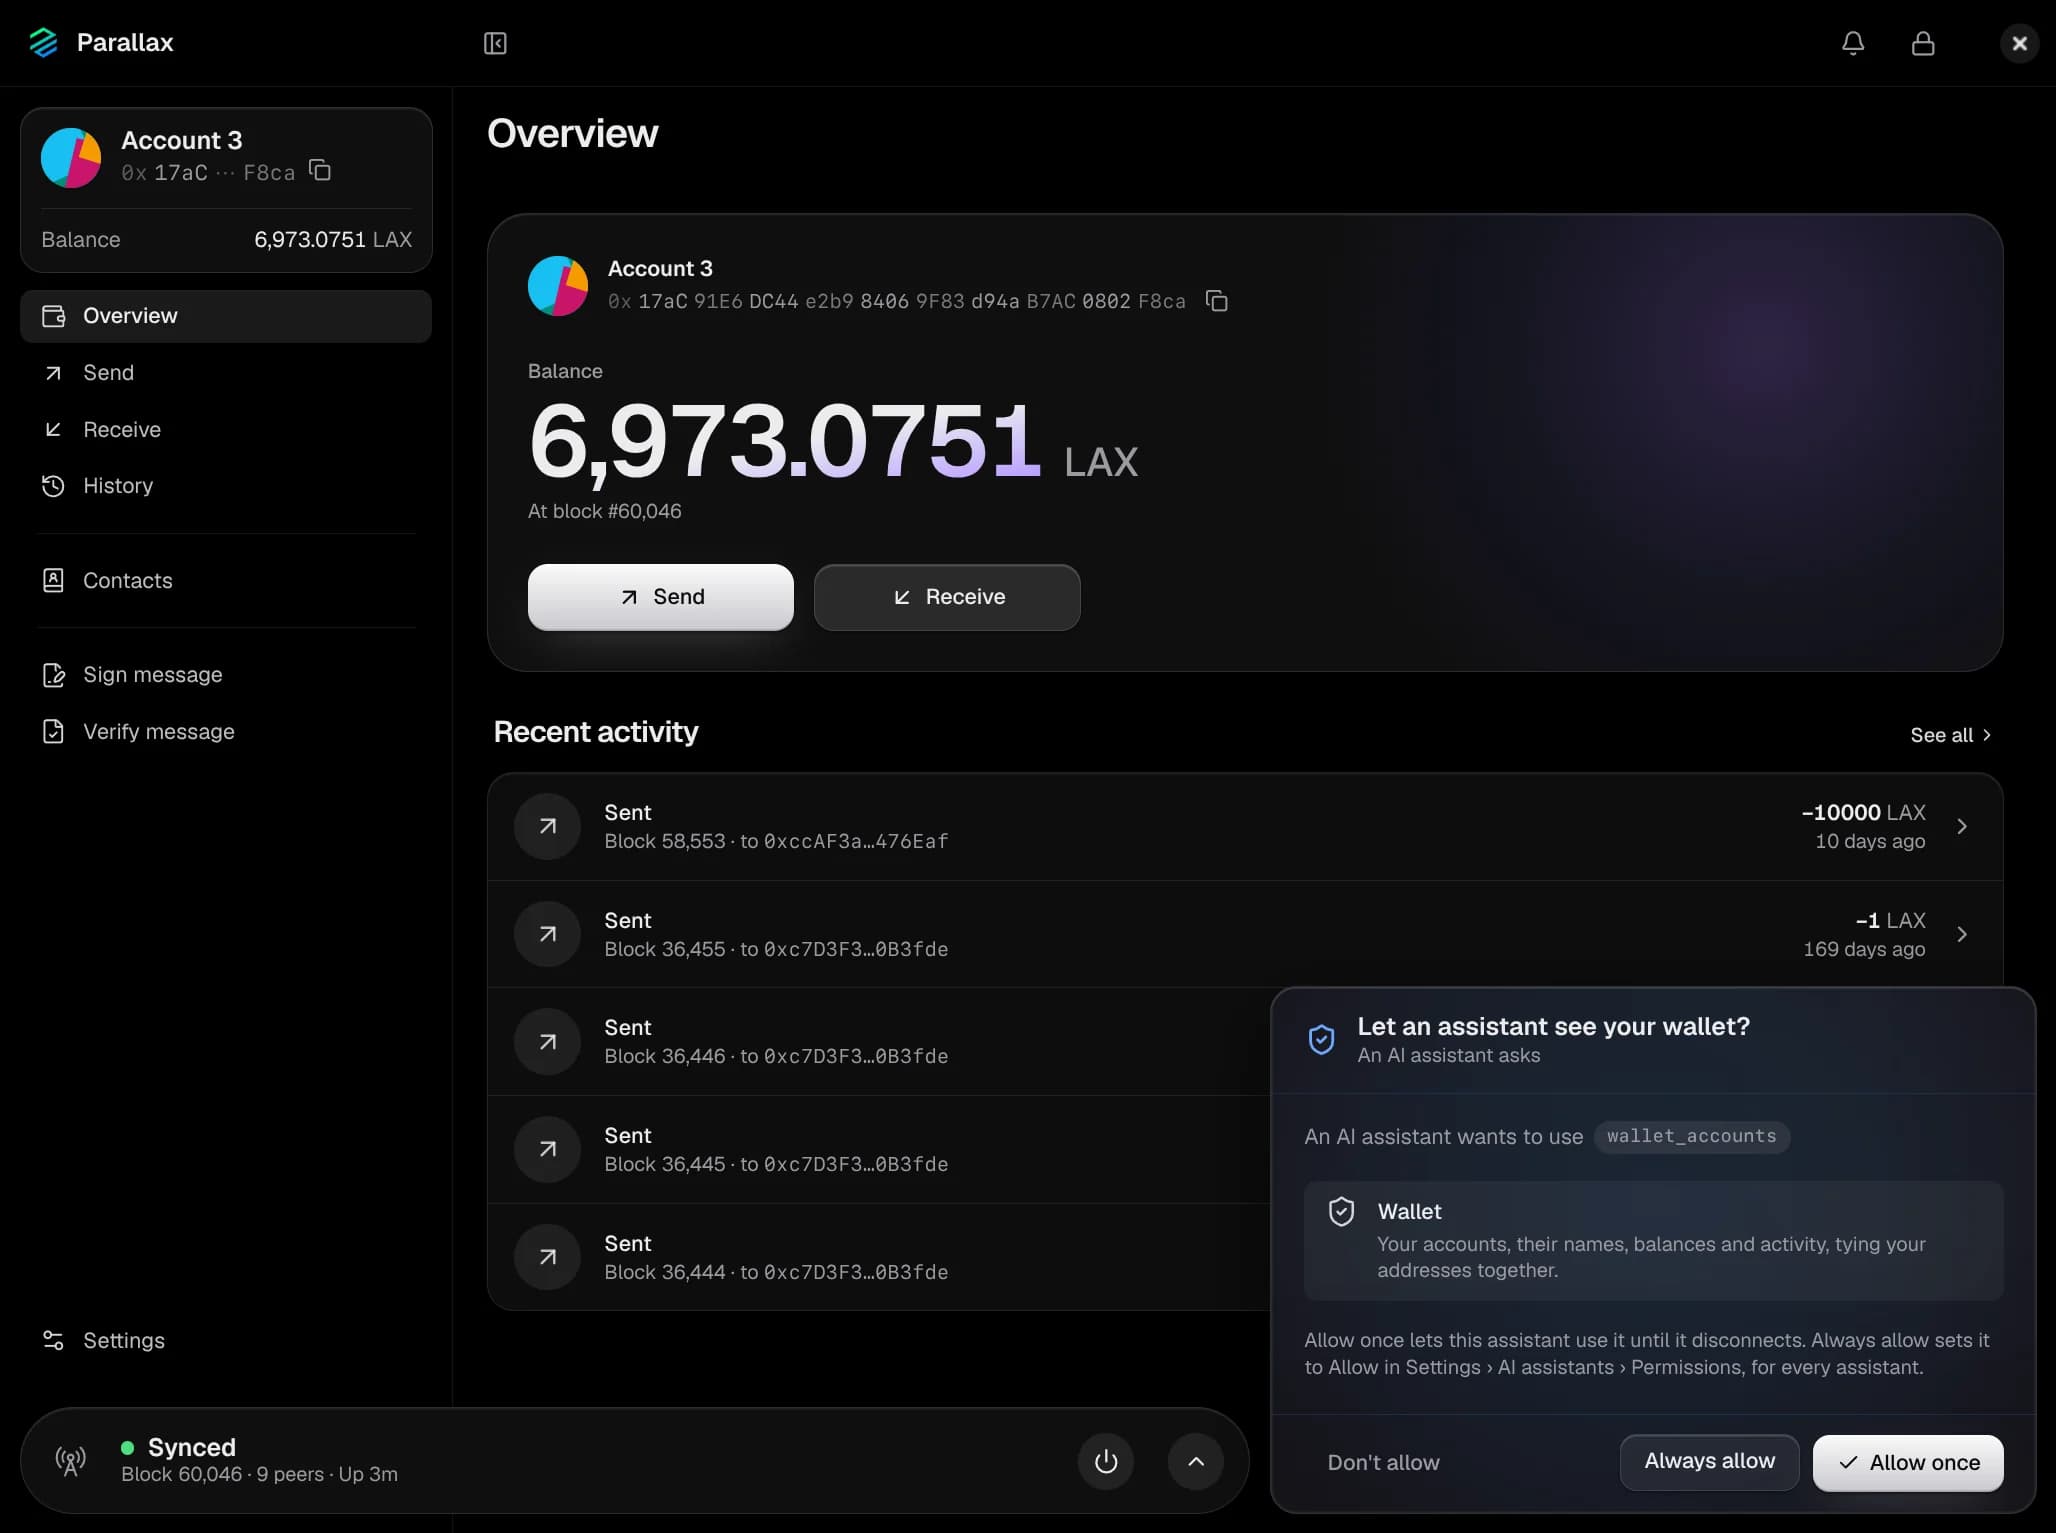Open History in sidebar
2056x1533 pixels.
tap(226, 486)
